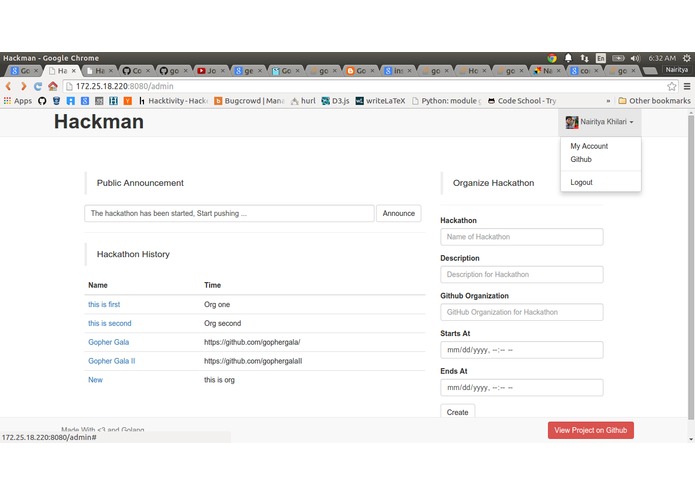Click the Create button

point(457,412)
